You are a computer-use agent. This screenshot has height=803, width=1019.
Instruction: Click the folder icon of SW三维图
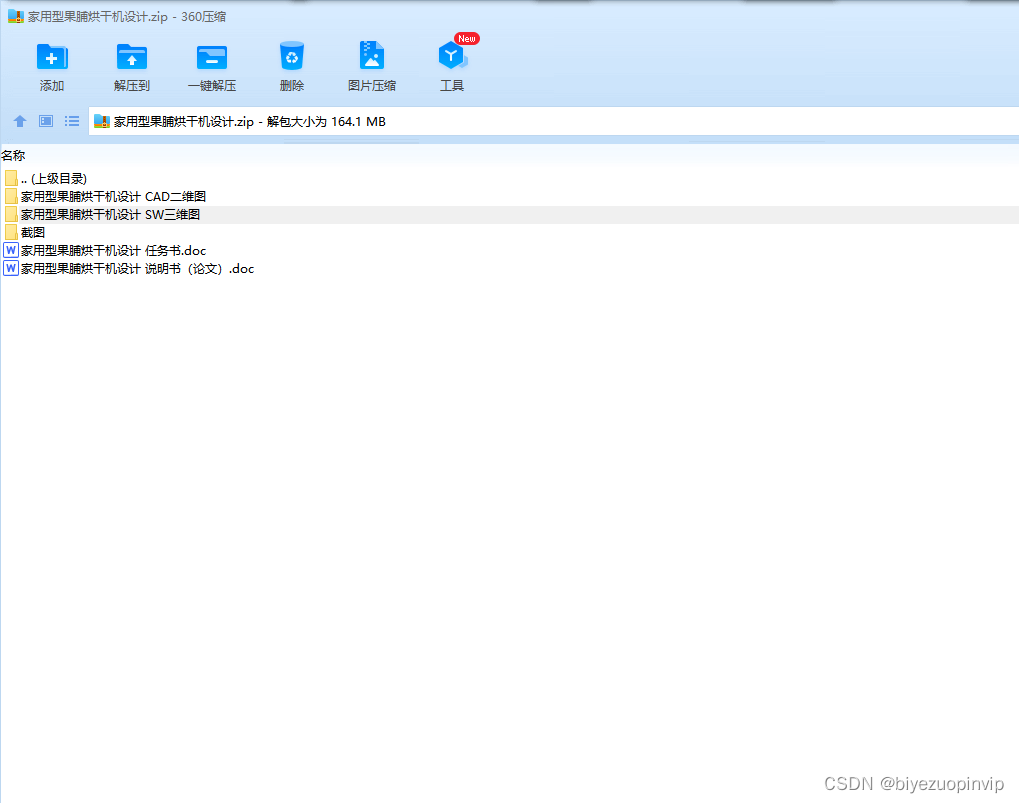tap(11, 214)
